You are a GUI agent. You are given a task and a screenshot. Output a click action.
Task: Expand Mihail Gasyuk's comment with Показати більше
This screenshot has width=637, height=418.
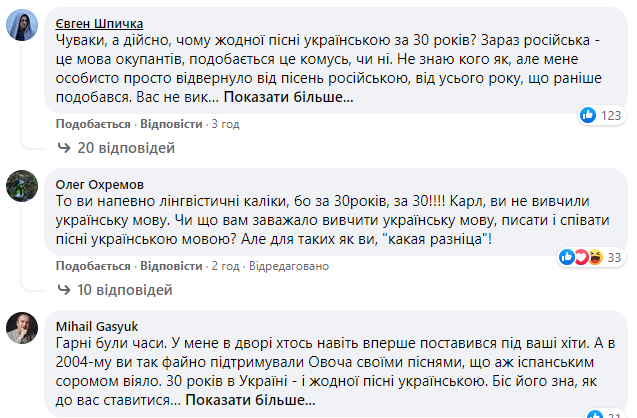(x=250, y=400)
